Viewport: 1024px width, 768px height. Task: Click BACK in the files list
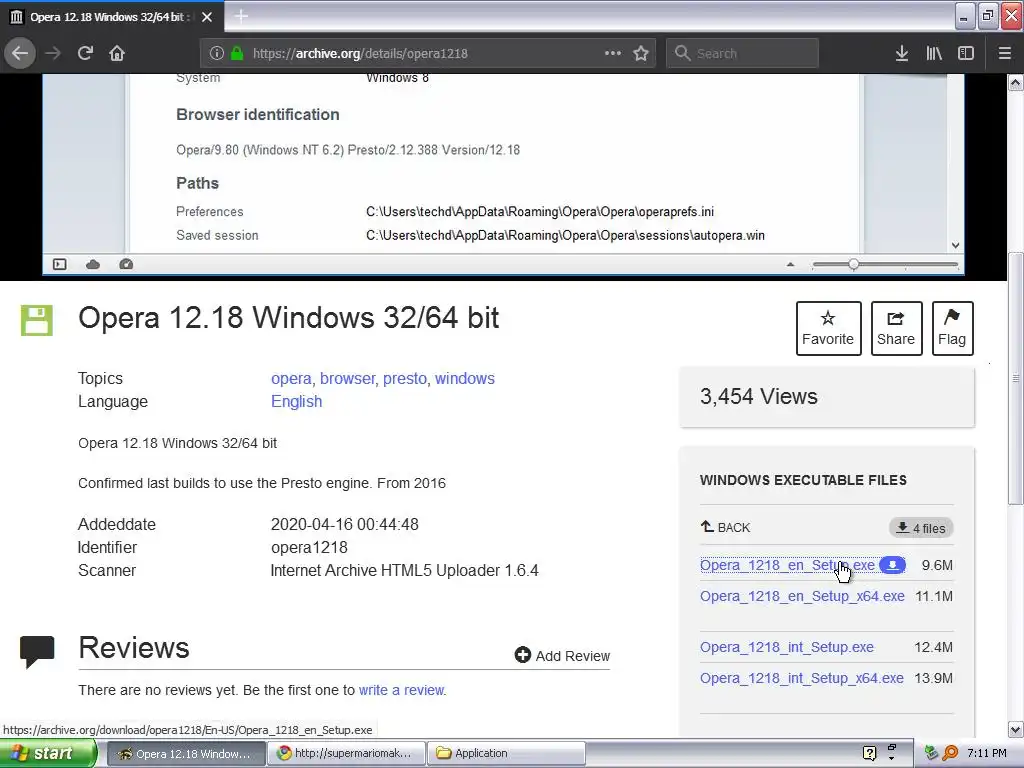[x=726, y=528]
